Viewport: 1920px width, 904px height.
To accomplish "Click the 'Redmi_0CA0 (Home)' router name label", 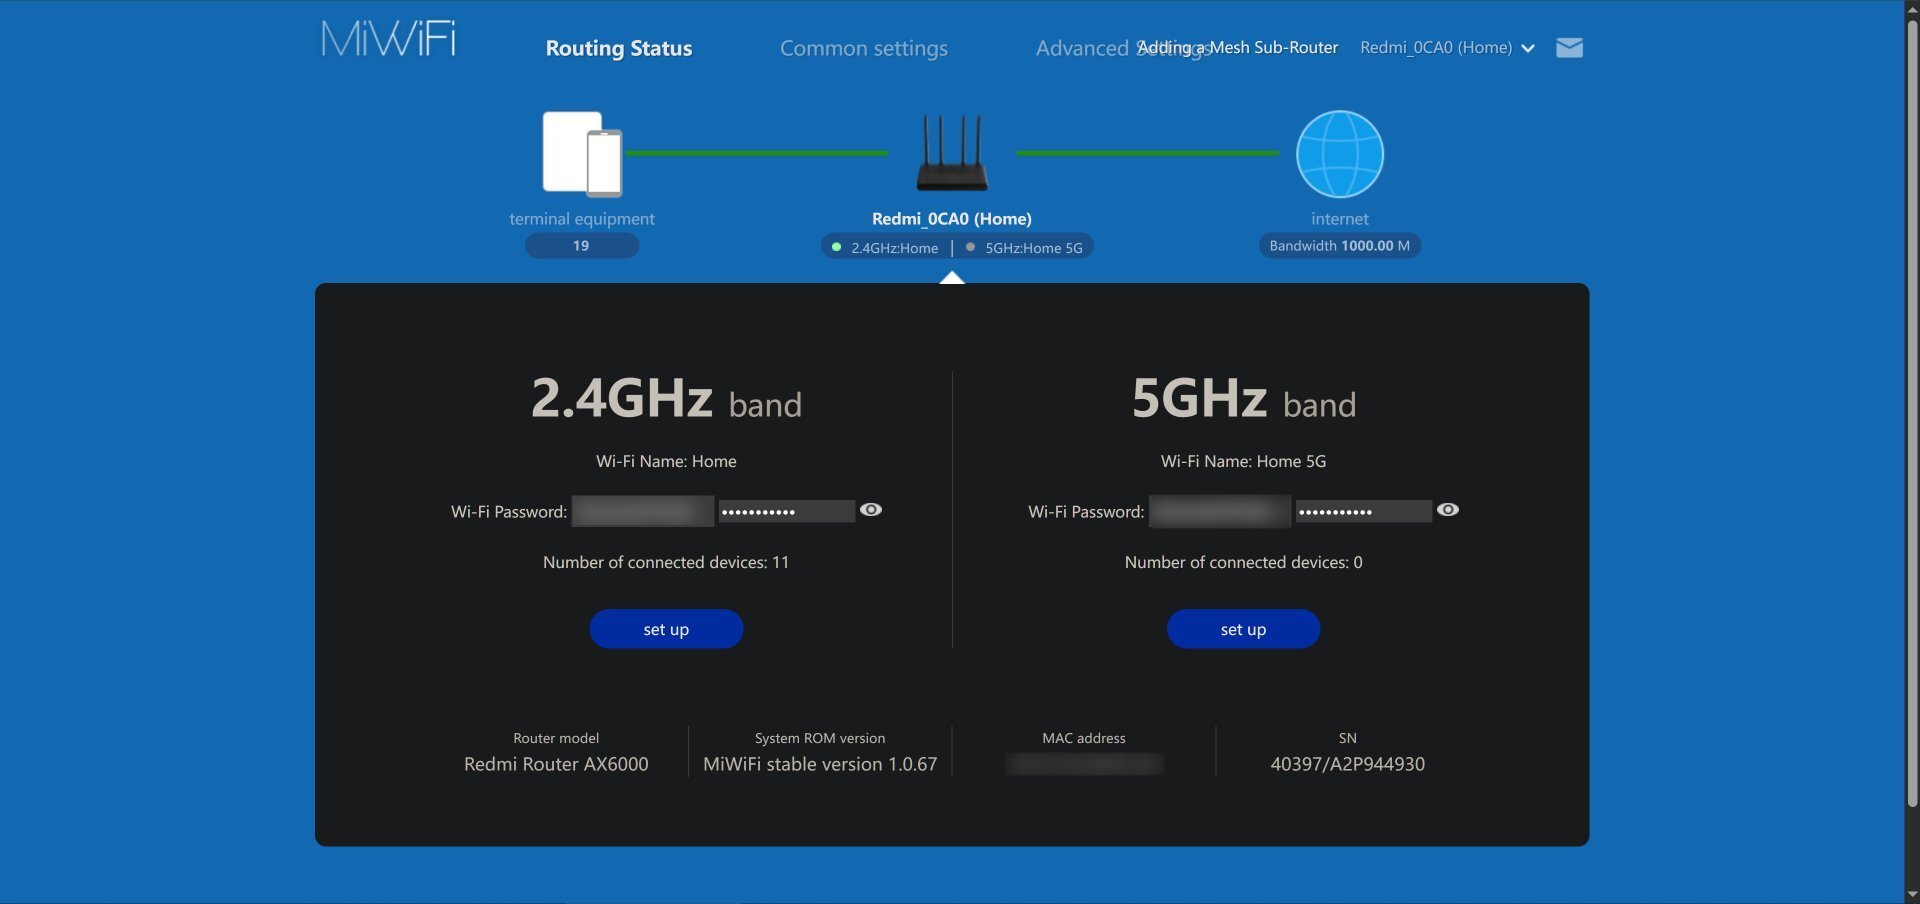I will click(952, 219).
